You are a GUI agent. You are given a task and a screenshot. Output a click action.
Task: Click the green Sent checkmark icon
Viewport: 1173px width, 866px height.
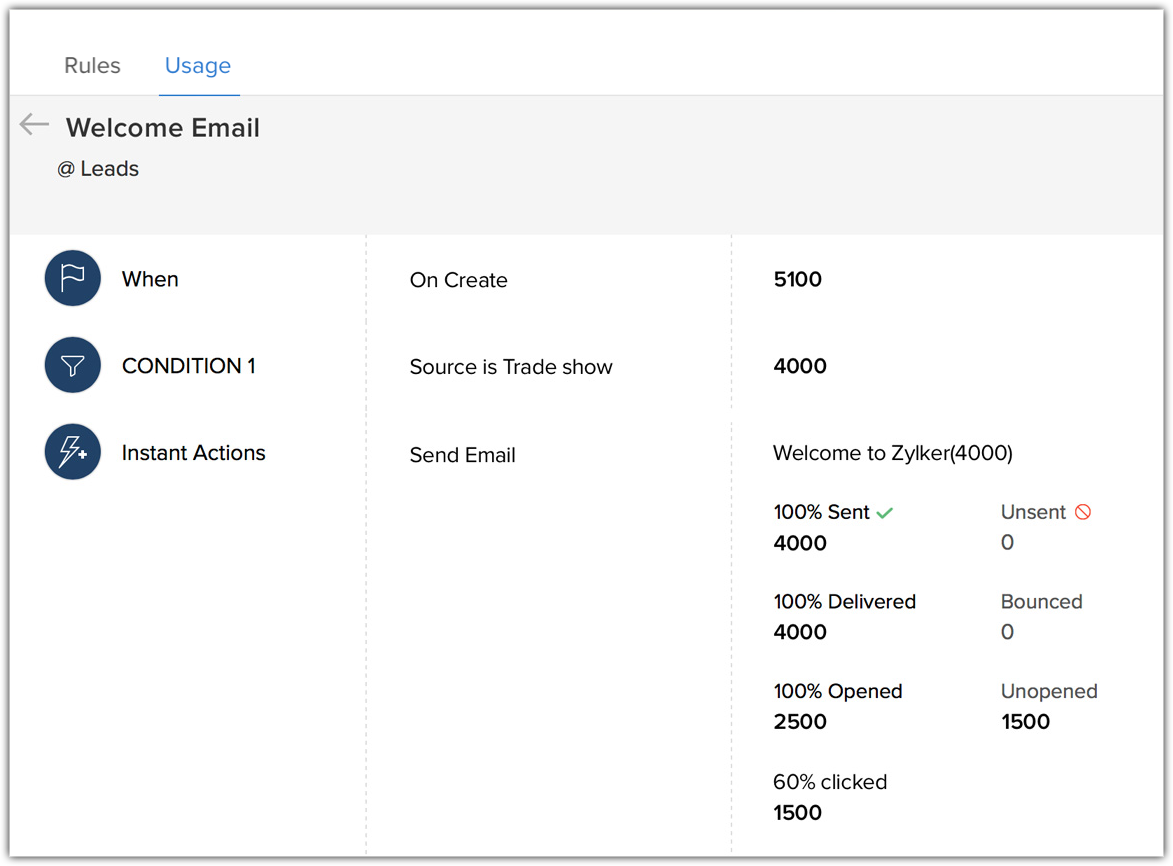(x=885, y=513)
